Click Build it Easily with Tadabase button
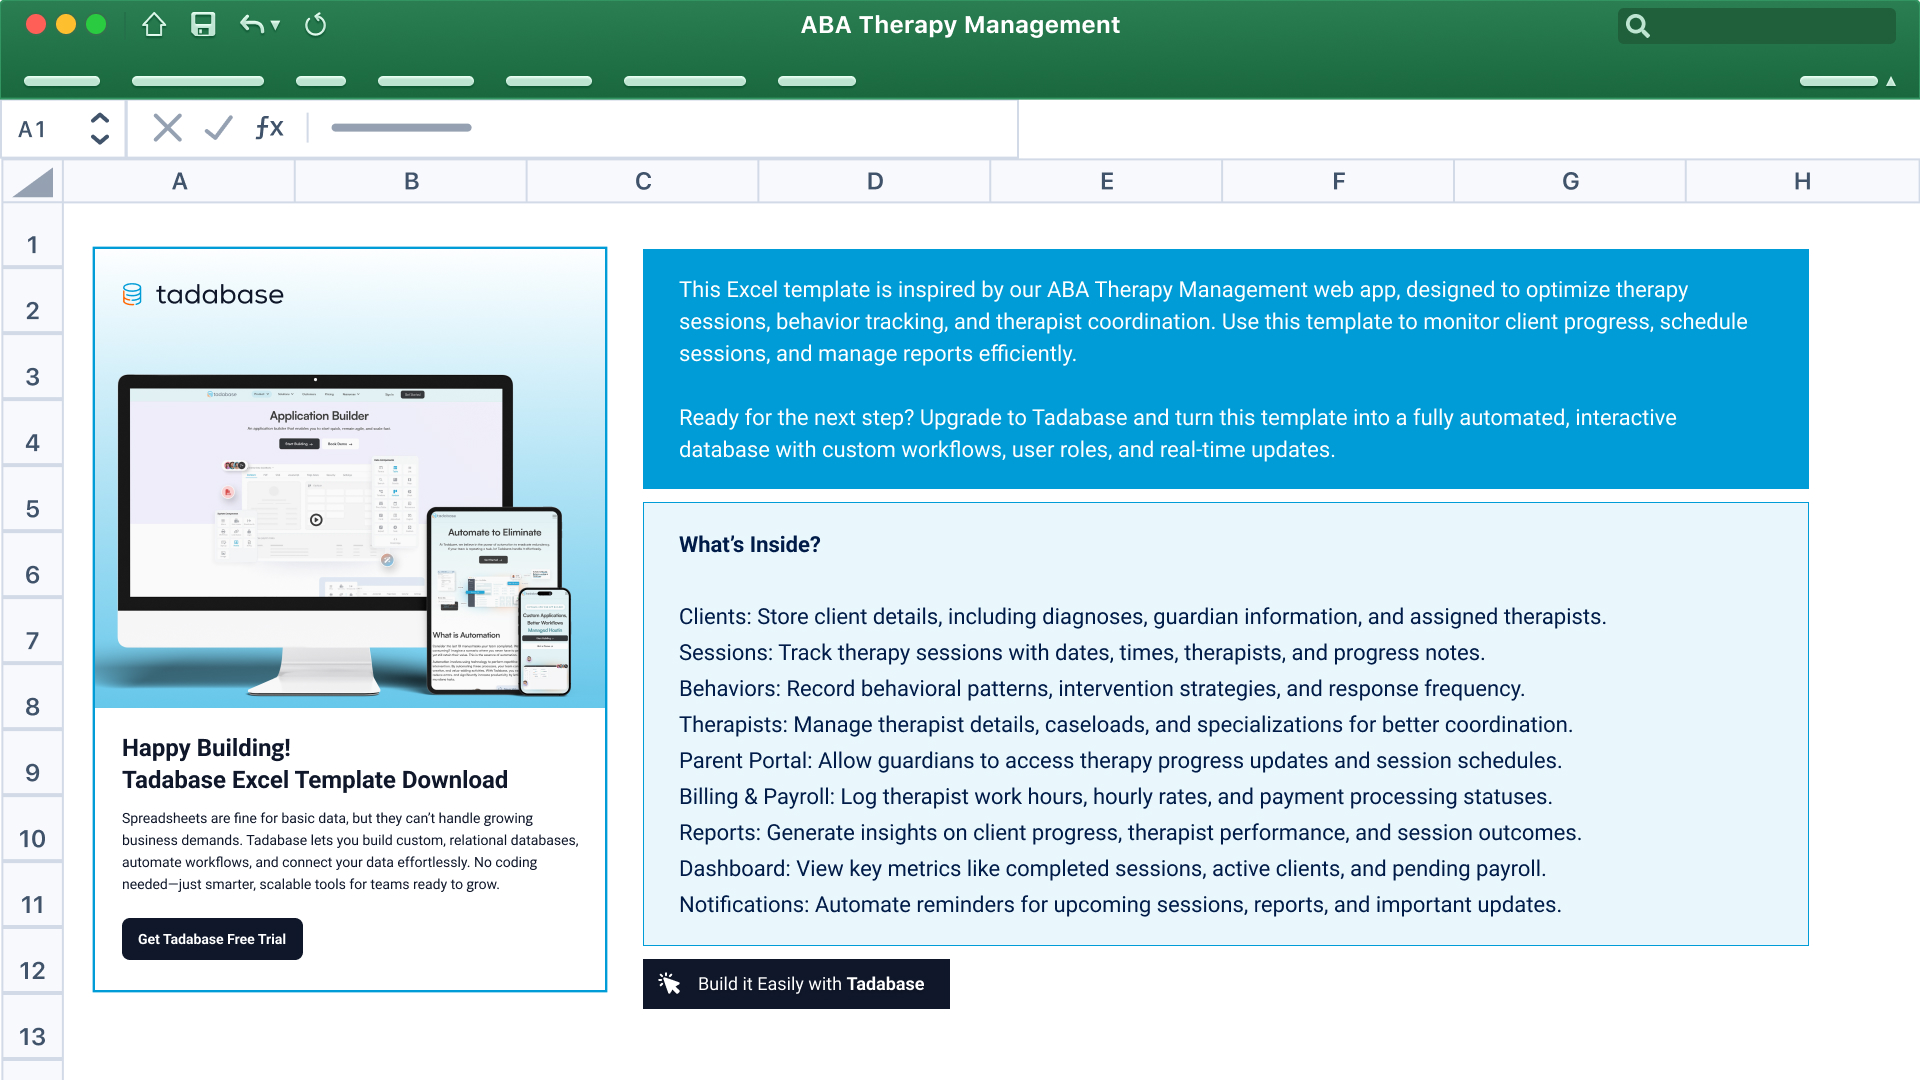Image resolution: width=1920 pixels, height=1080 pixels. 796,984
